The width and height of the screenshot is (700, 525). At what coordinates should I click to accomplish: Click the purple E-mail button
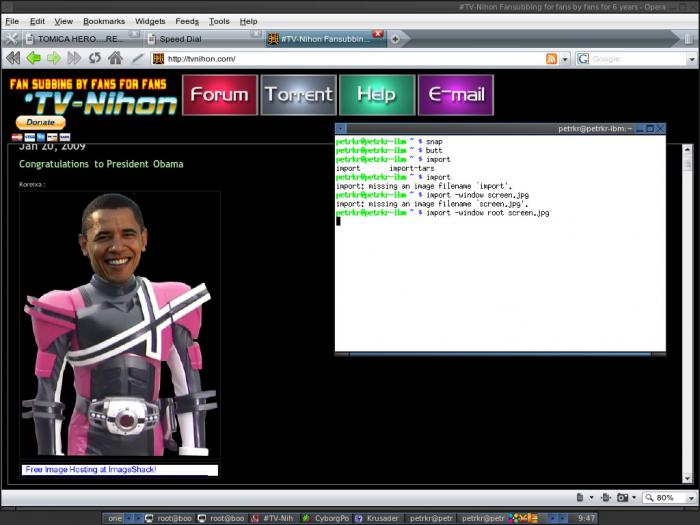pos(456,95)
